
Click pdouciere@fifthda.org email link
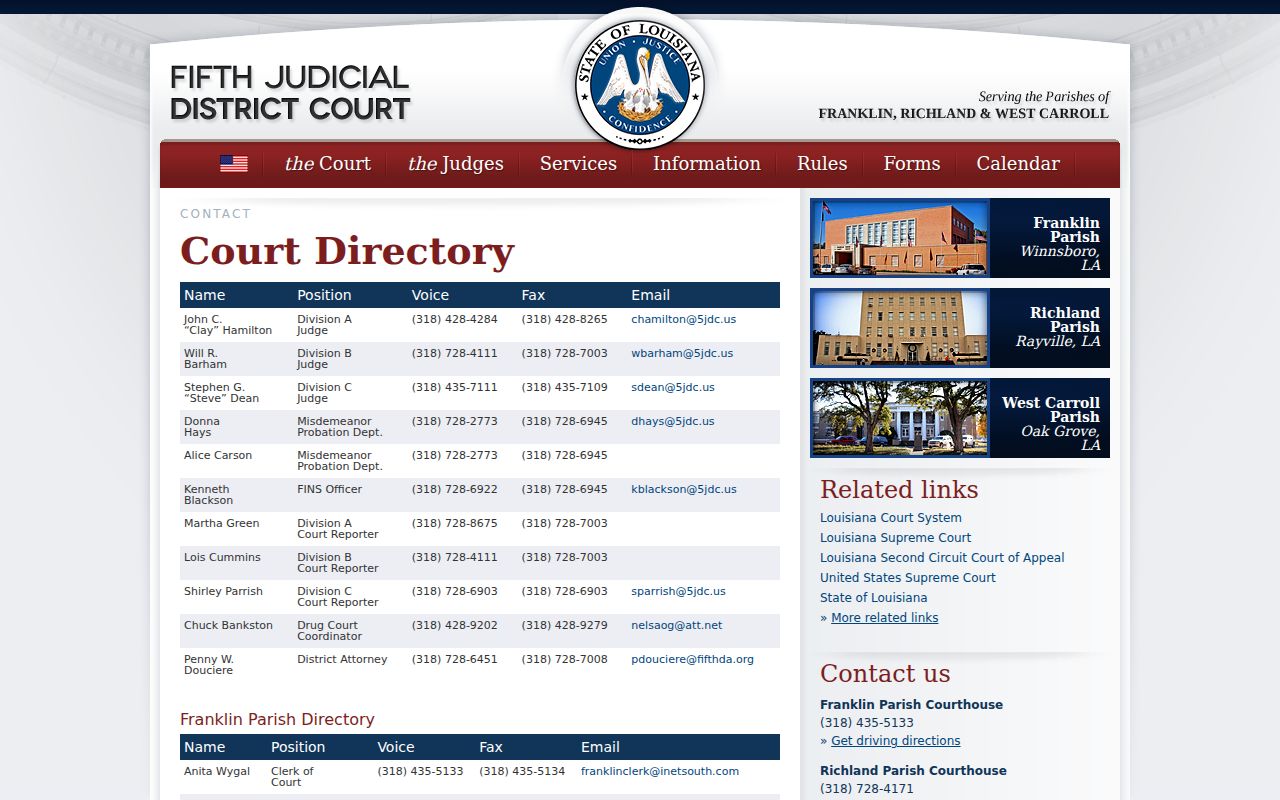(692, 660)
